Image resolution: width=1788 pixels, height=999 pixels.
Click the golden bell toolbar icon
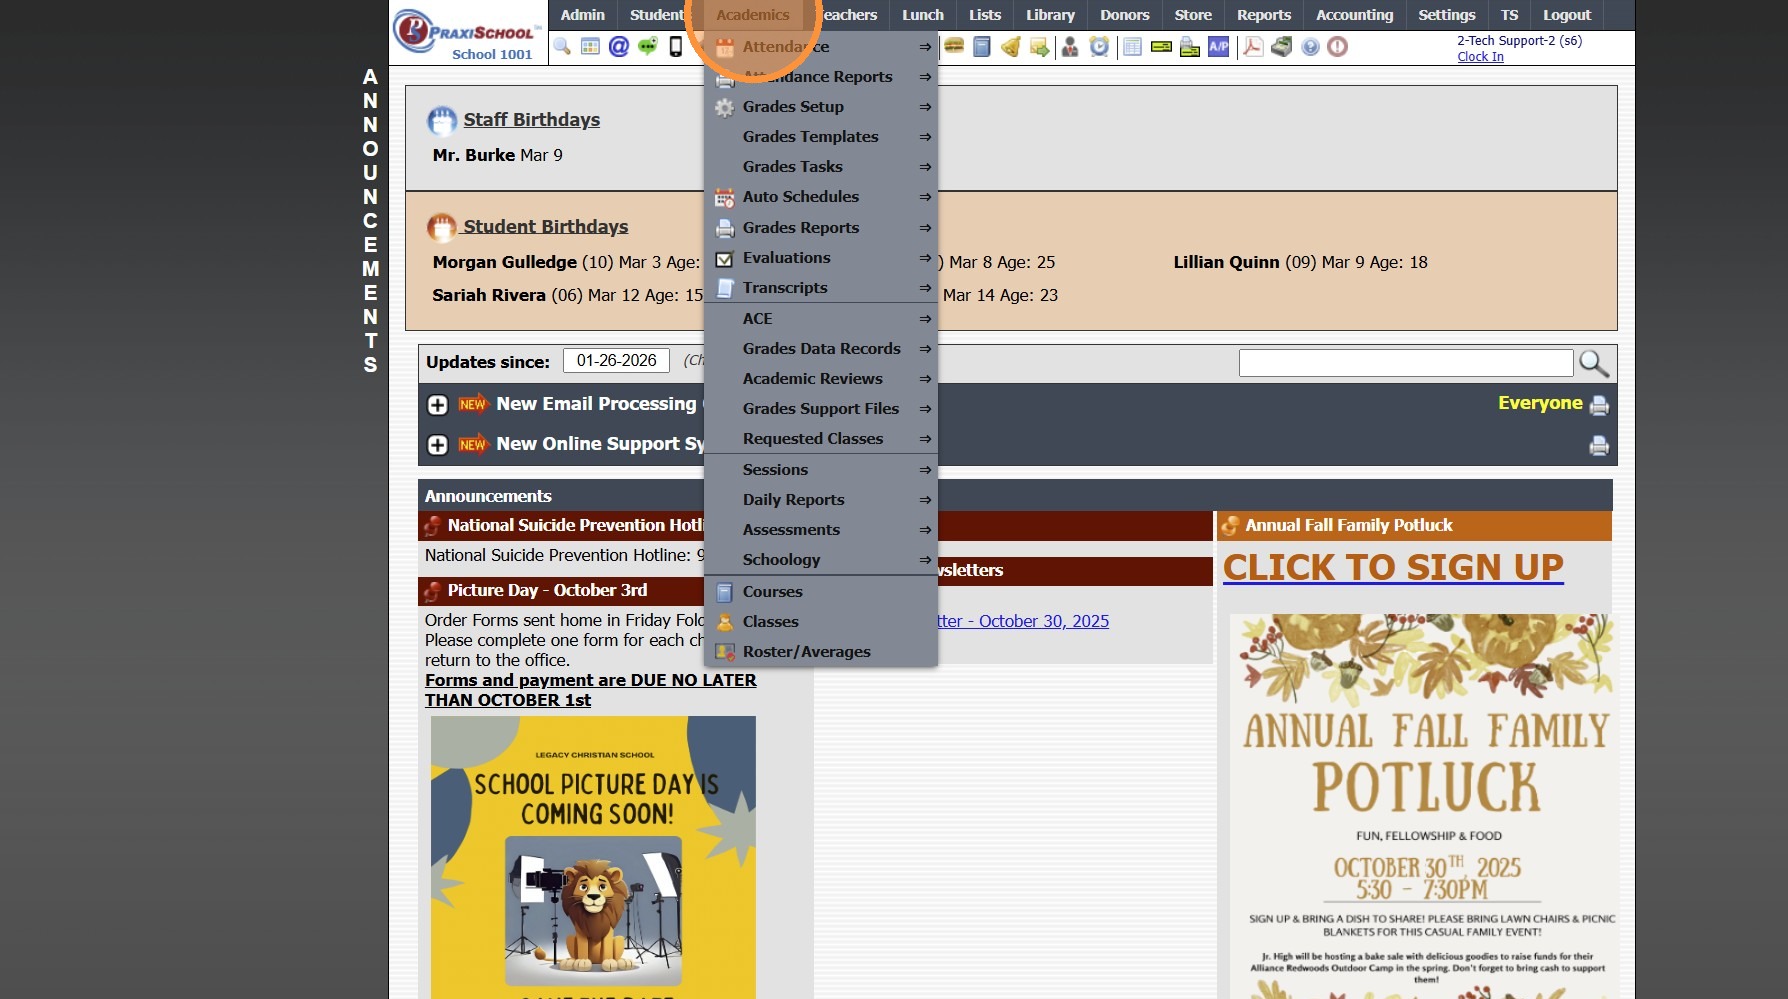tap(1011, 47)
